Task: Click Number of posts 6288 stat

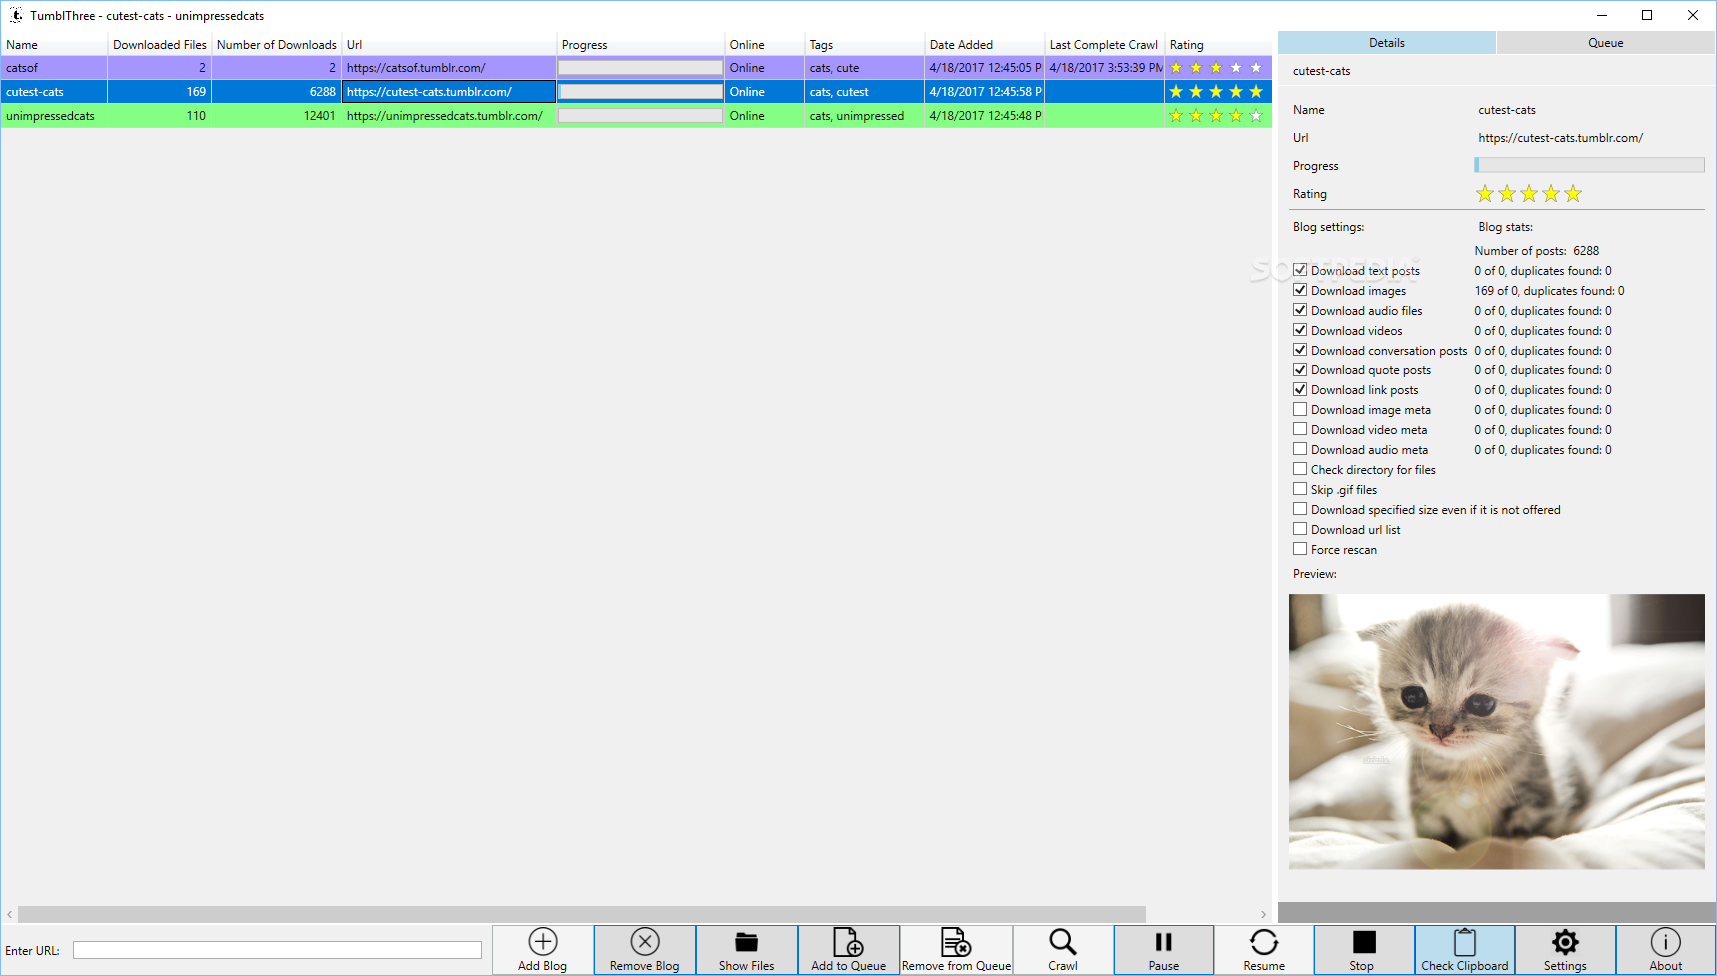Action: click(1537, 251)
